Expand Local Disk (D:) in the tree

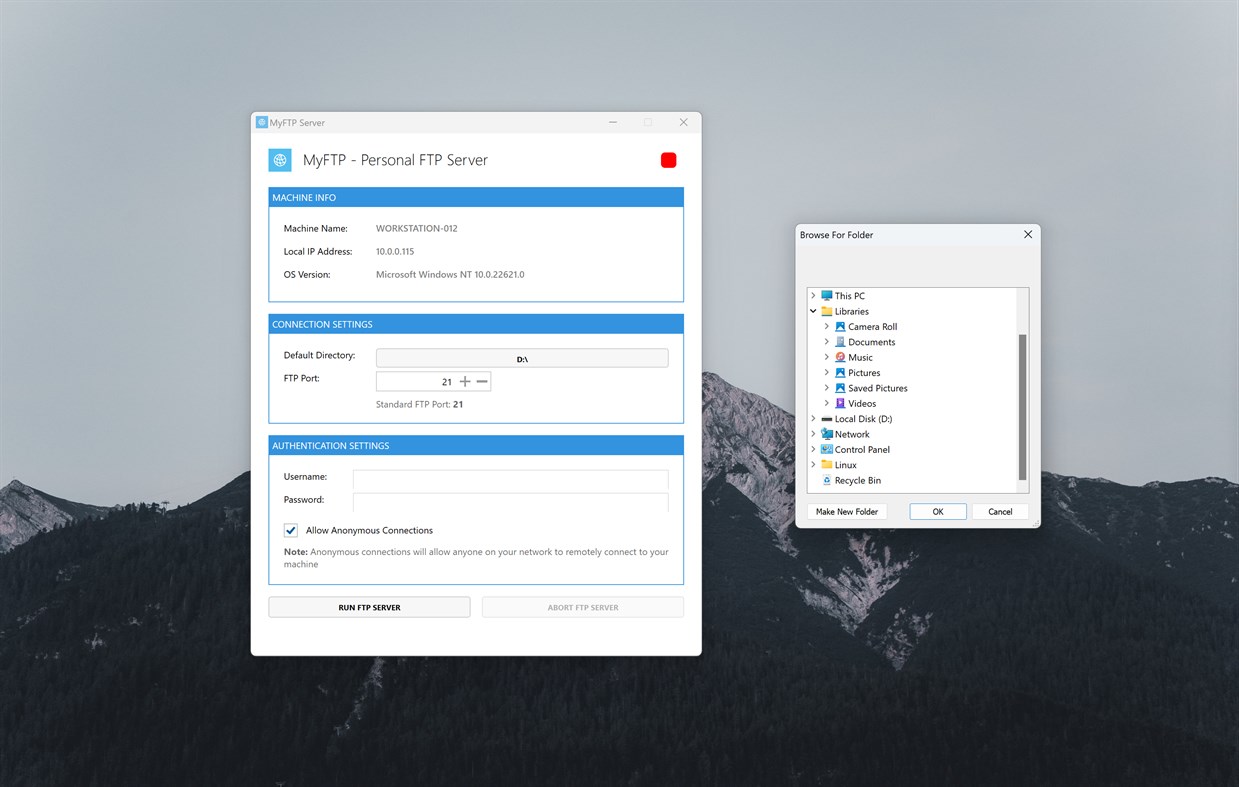tap(812, 418)
